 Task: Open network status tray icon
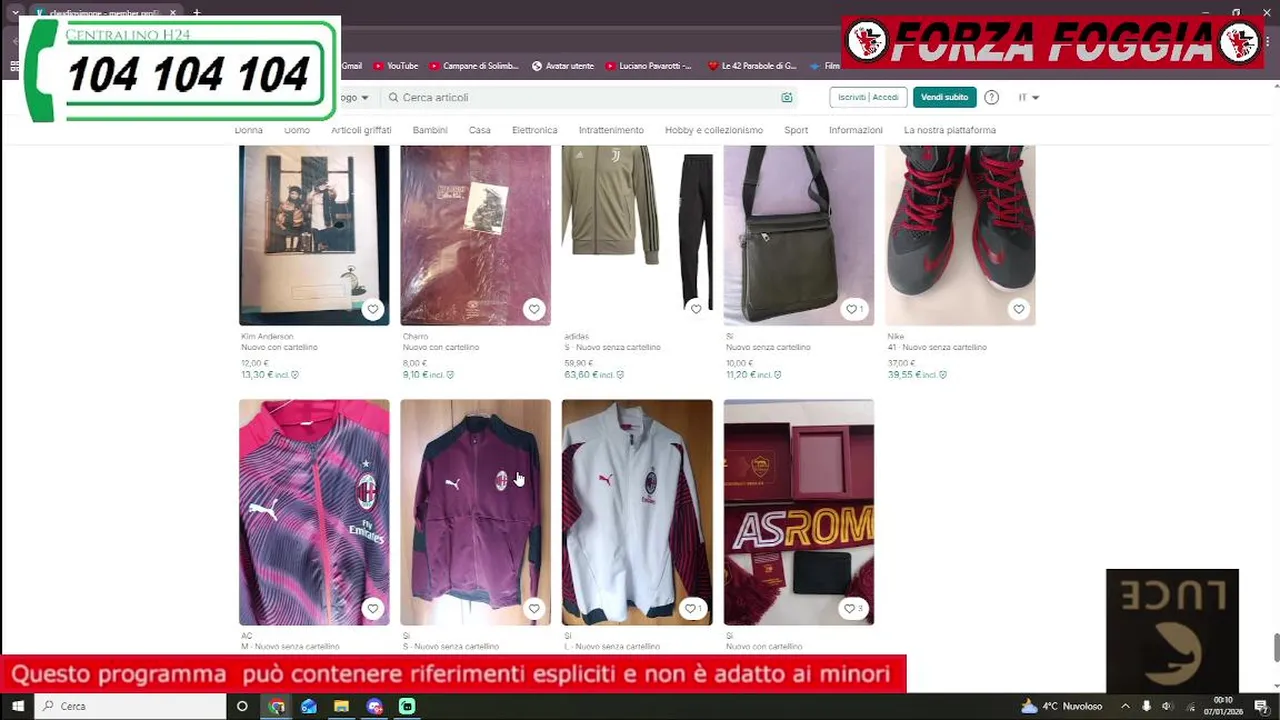click(x=1190, y=706)
